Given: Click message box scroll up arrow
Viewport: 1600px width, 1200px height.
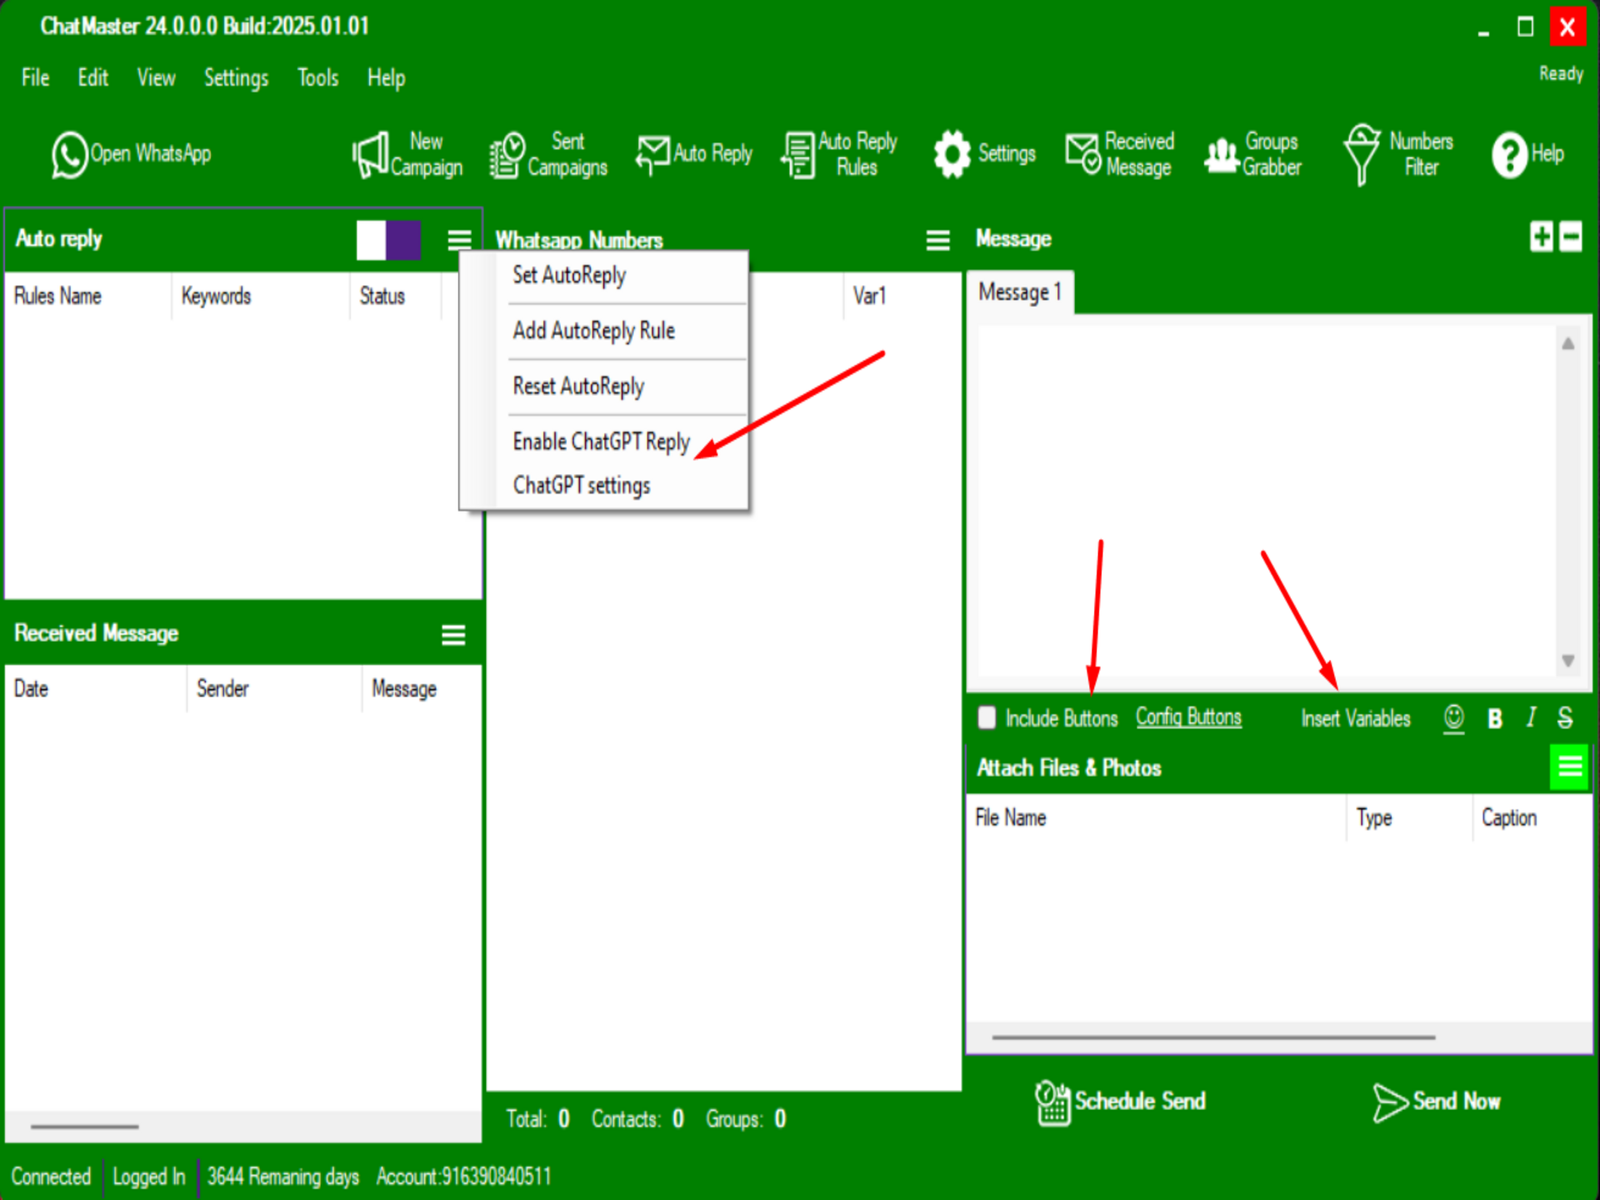Looking at the screenshot, I should (1568, 343).
